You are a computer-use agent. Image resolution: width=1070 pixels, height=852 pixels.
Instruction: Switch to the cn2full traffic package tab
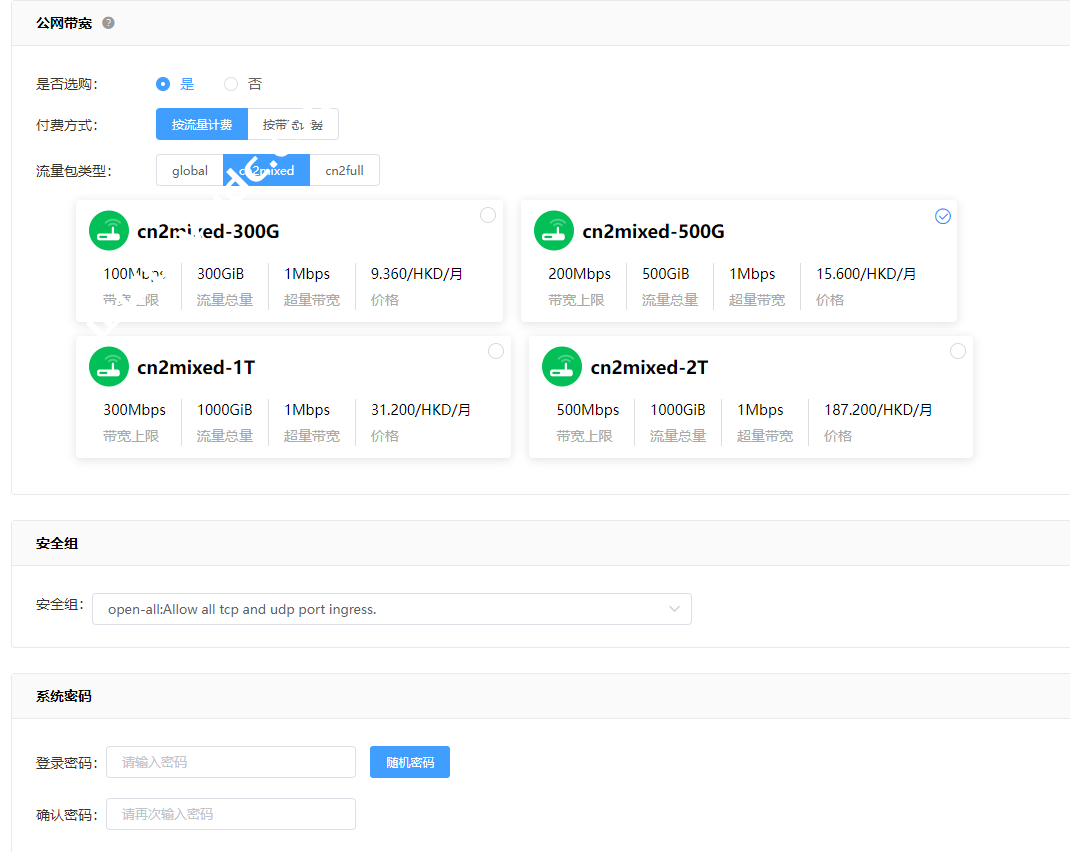pyautogui.click(x=344, y=171)
